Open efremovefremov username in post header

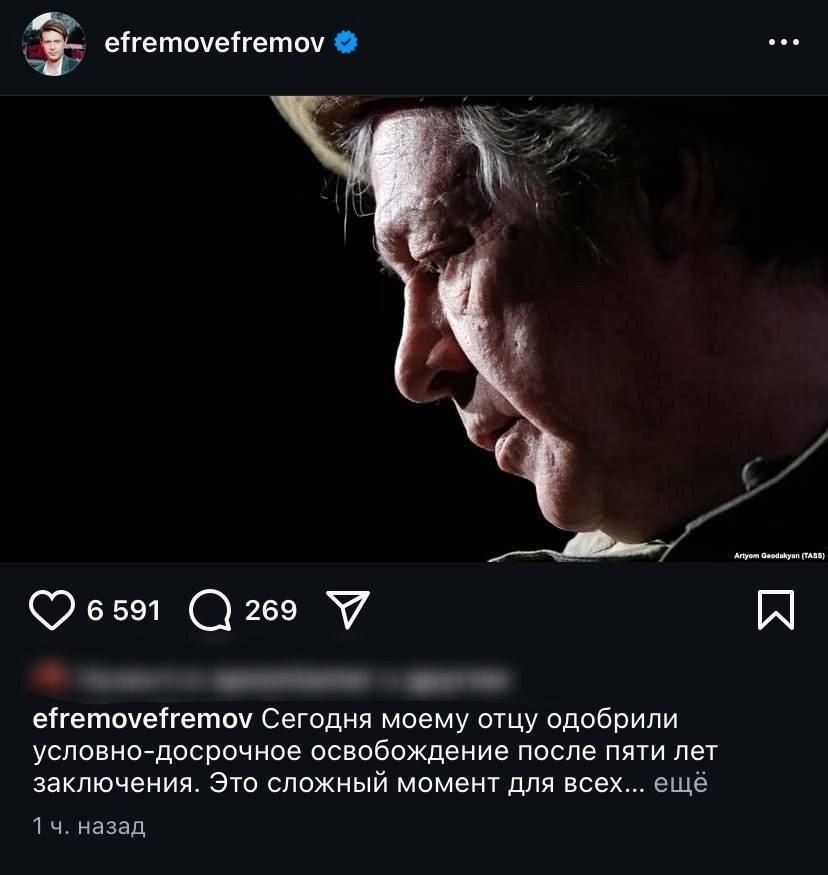(214, 43)
